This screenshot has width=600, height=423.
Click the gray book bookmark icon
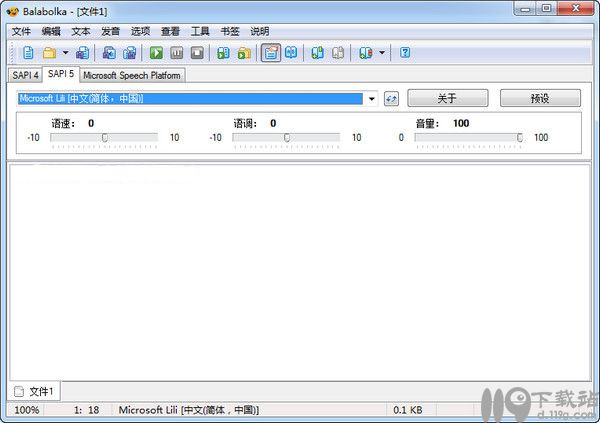[338, 53]
